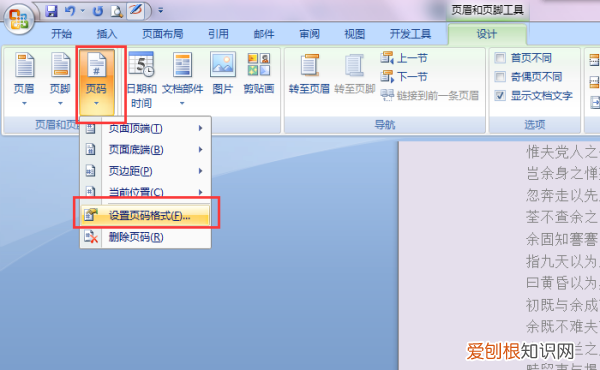Expand the 页眉 dropdown arrow
This screenshot has height=370, width=600.
24,103
